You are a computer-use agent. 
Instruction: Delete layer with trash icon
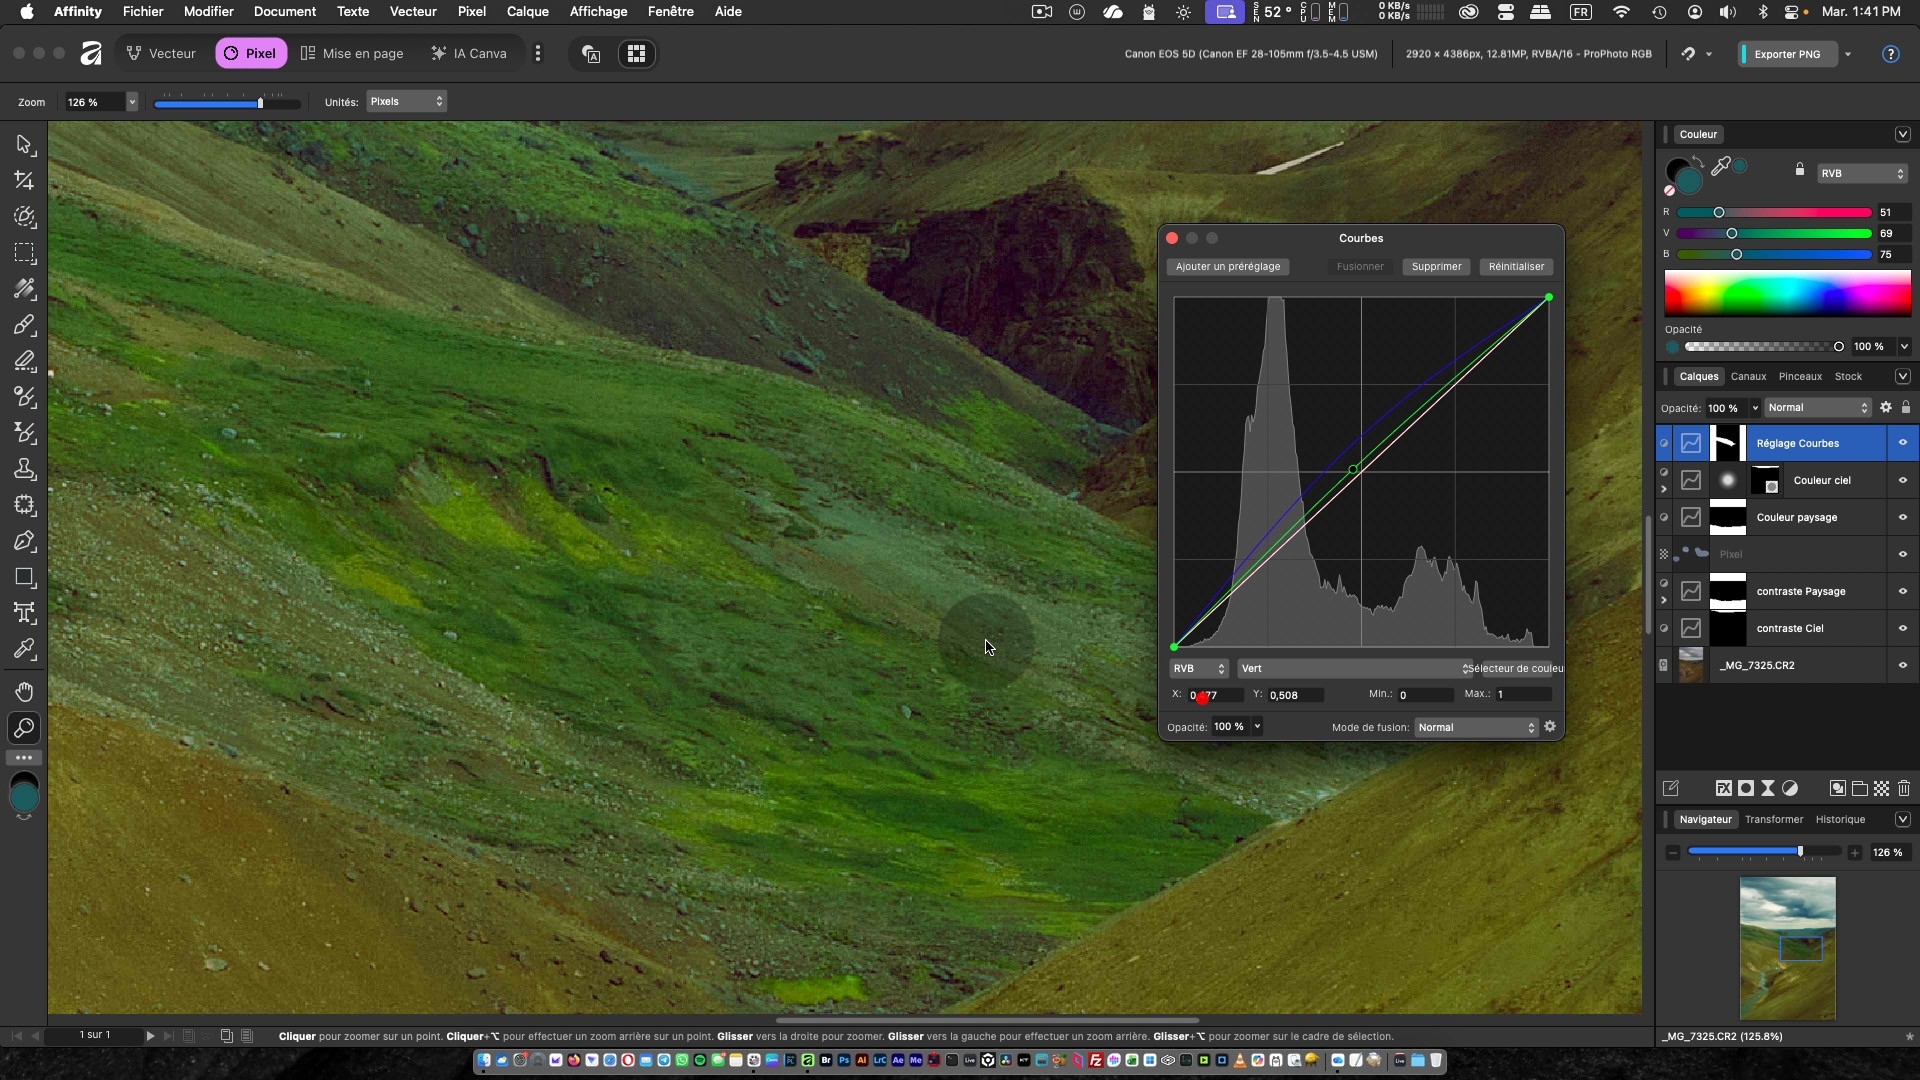pyautogui.click(x=1904, y=788)
